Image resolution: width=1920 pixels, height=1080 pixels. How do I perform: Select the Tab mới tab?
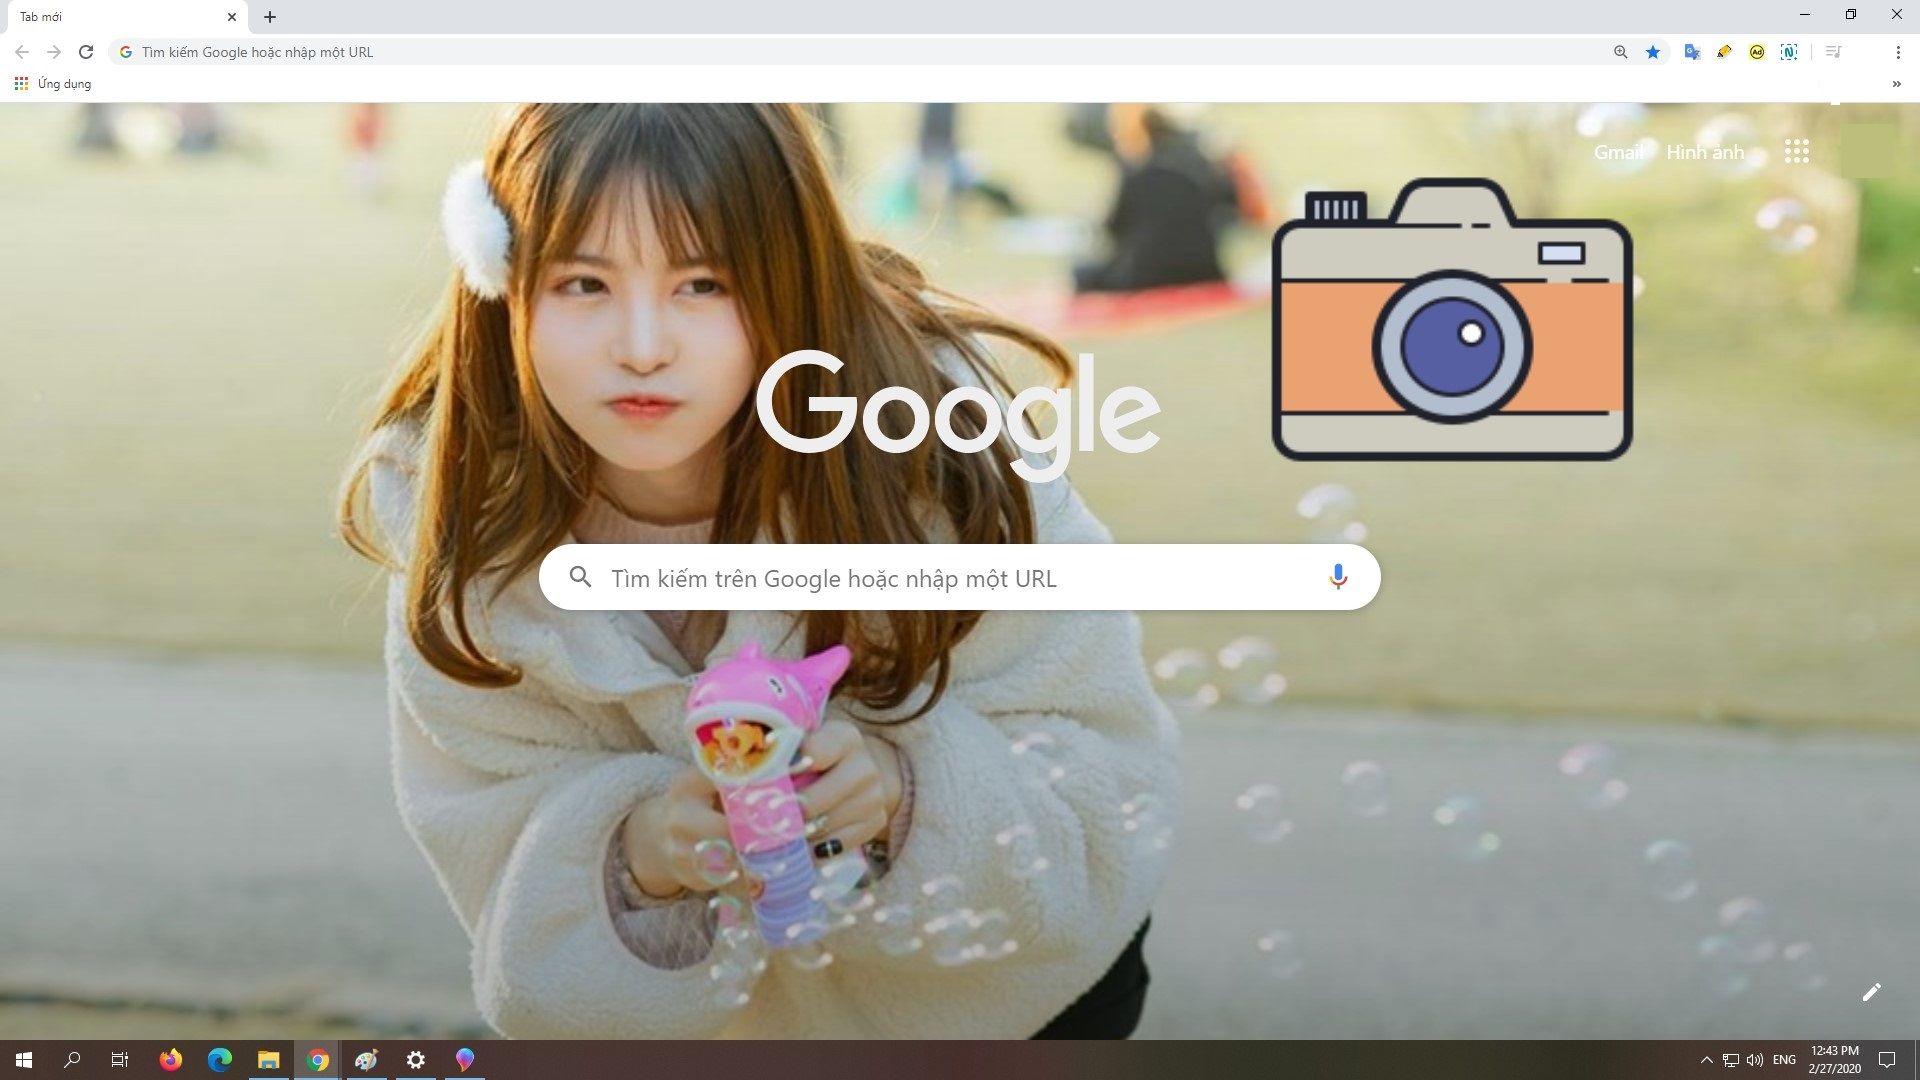[x=110, y=17]
